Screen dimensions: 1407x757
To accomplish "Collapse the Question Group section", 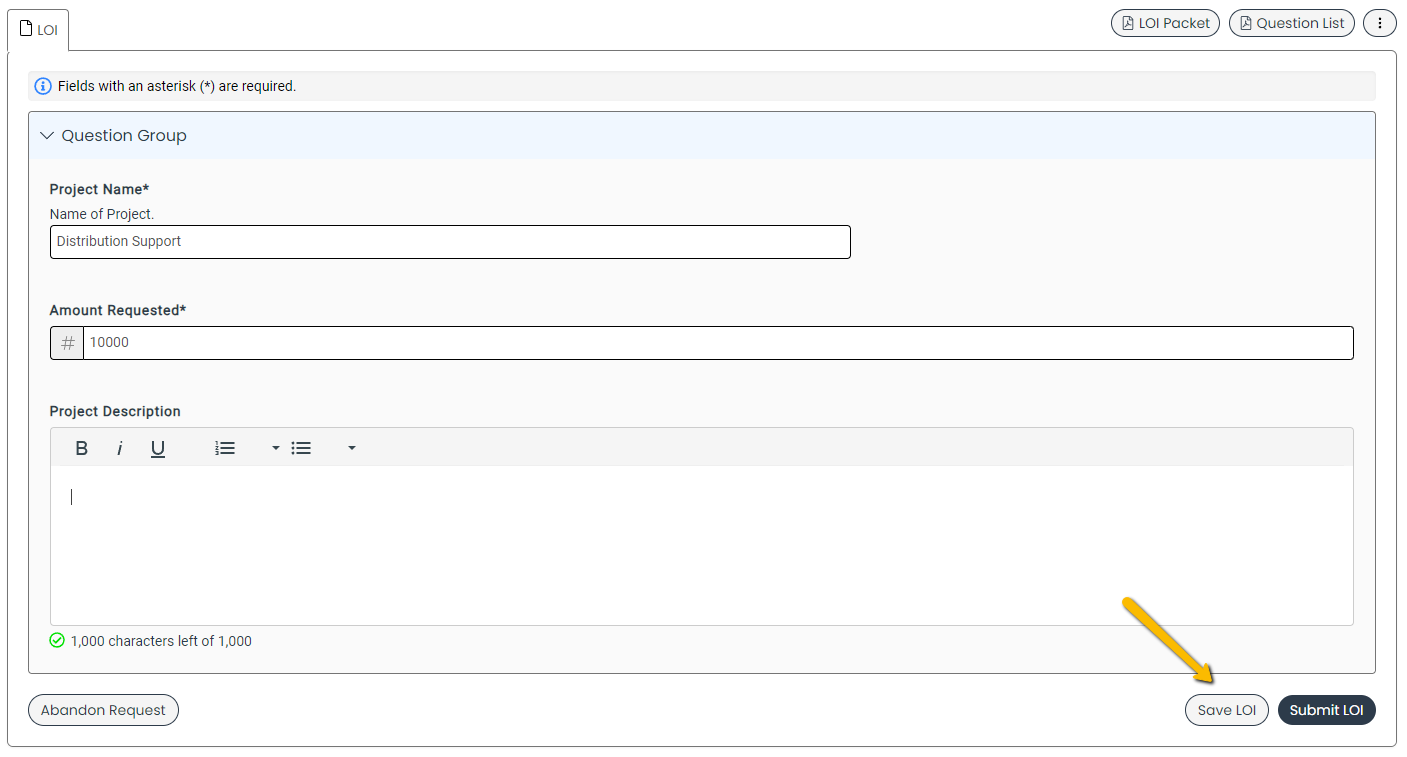I will [x=46, y=135].
